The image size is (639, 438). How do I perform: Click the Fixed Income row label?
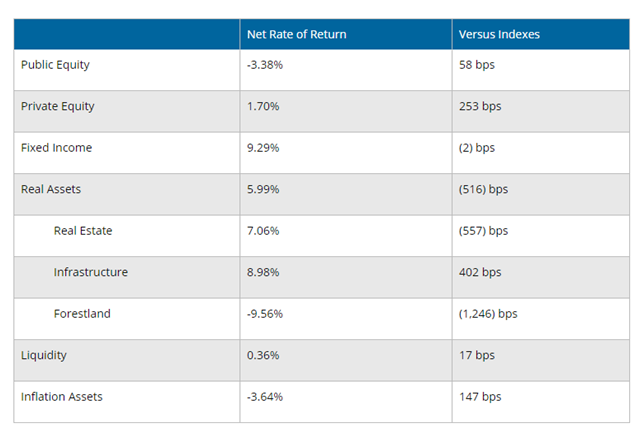[x=56, y=148]
